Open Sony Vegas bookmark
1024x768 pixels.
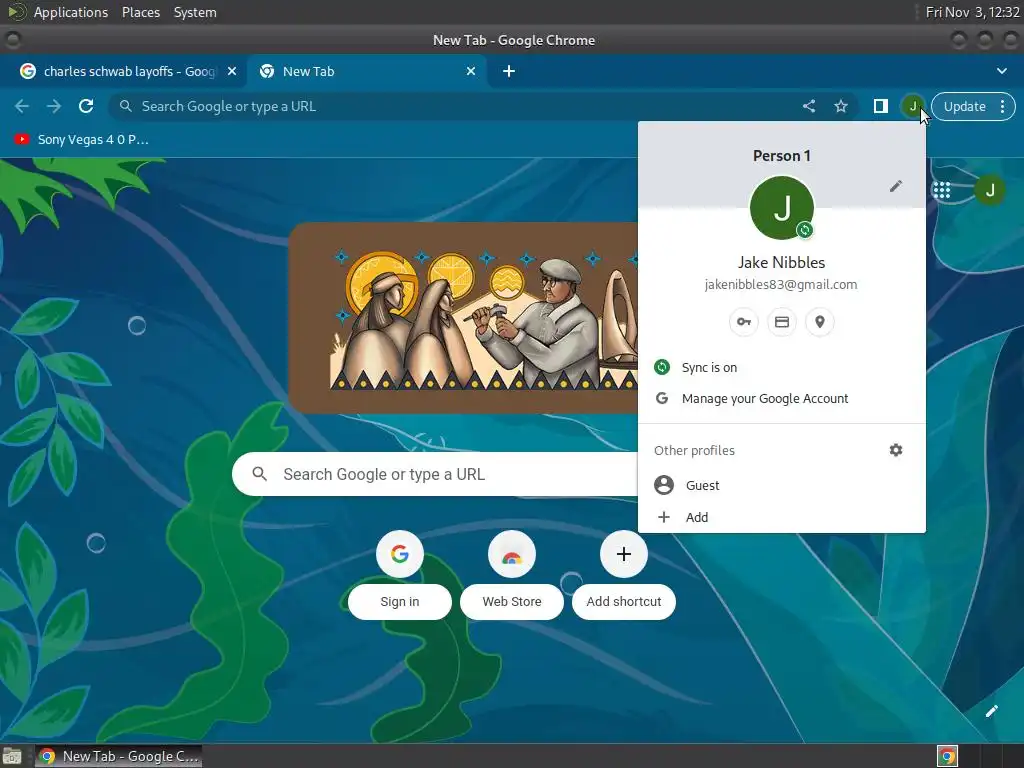pos(82,139)
